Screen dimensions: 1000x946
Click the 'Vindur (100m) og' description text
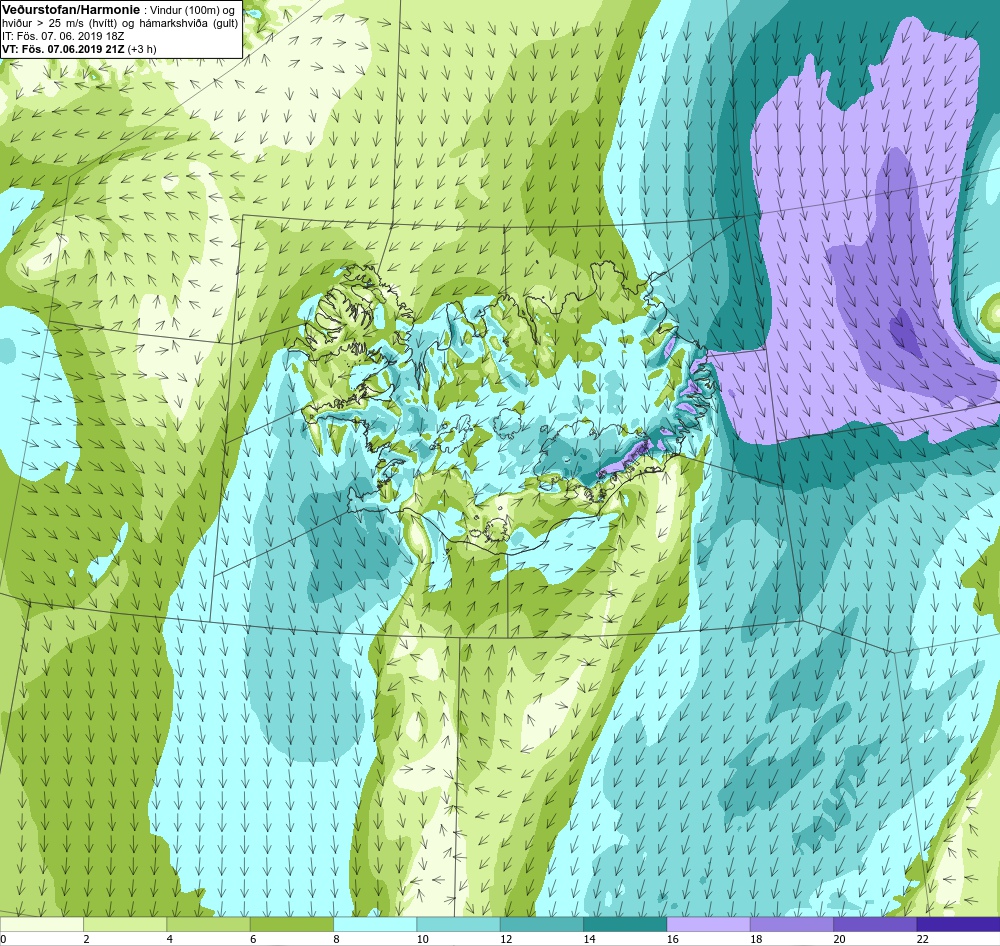tap(191, 10)
